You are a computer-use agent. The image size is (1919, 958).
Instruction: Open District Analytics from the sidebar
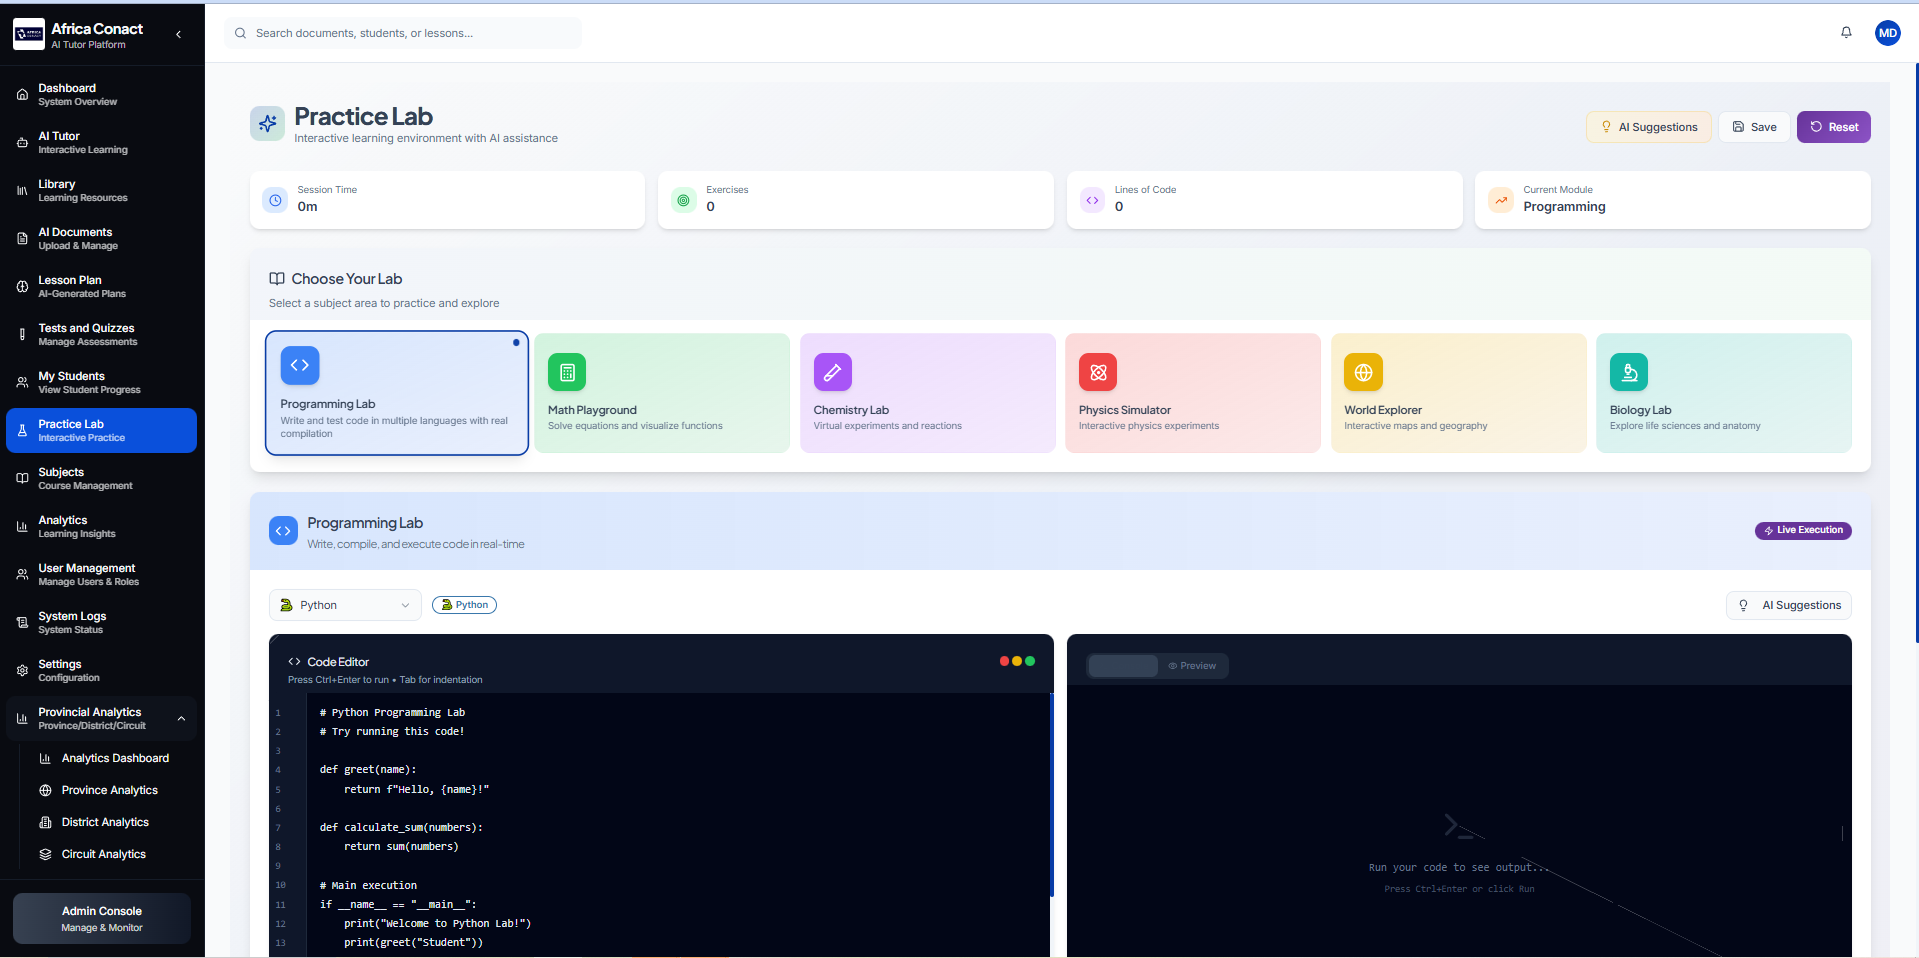click(x=104, y=821)
